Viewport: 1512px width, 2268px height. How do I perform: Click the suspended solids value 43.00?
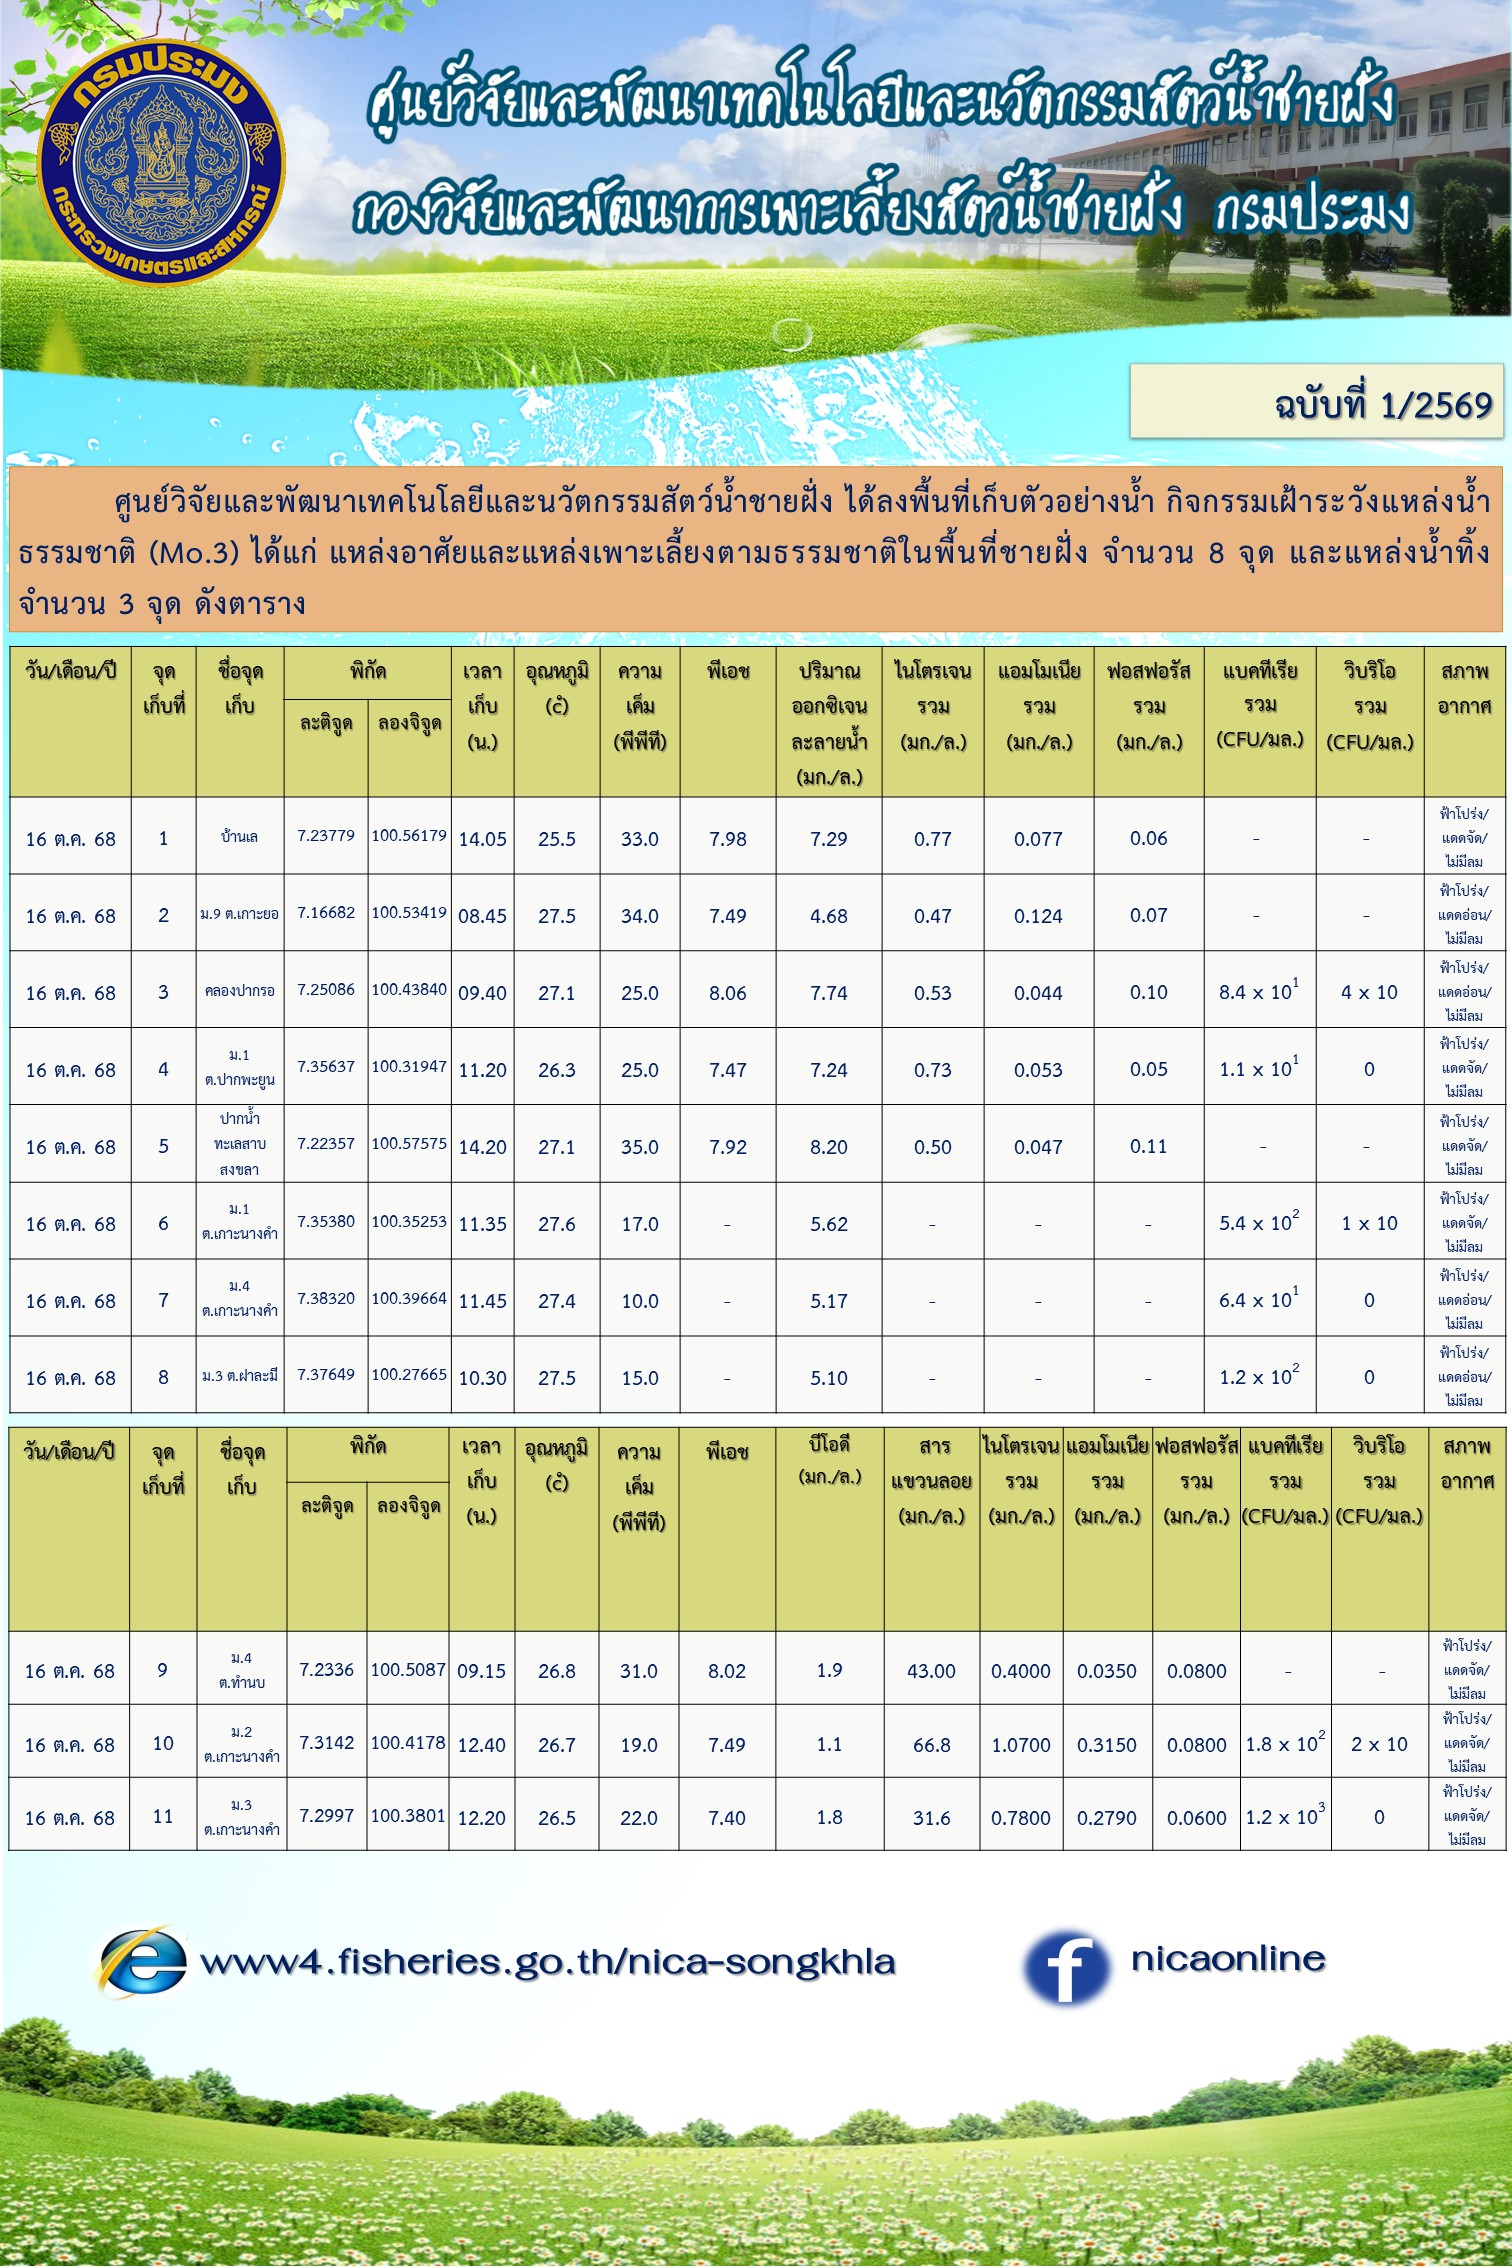tap(931, 1671)
